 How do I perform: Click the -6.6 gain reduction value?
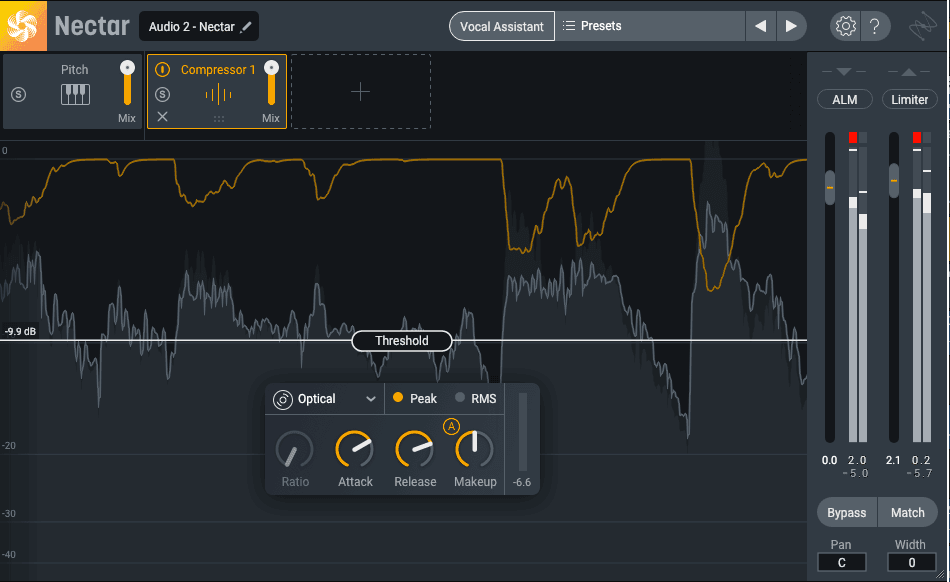pyautogui.click(x=522, y=482)
